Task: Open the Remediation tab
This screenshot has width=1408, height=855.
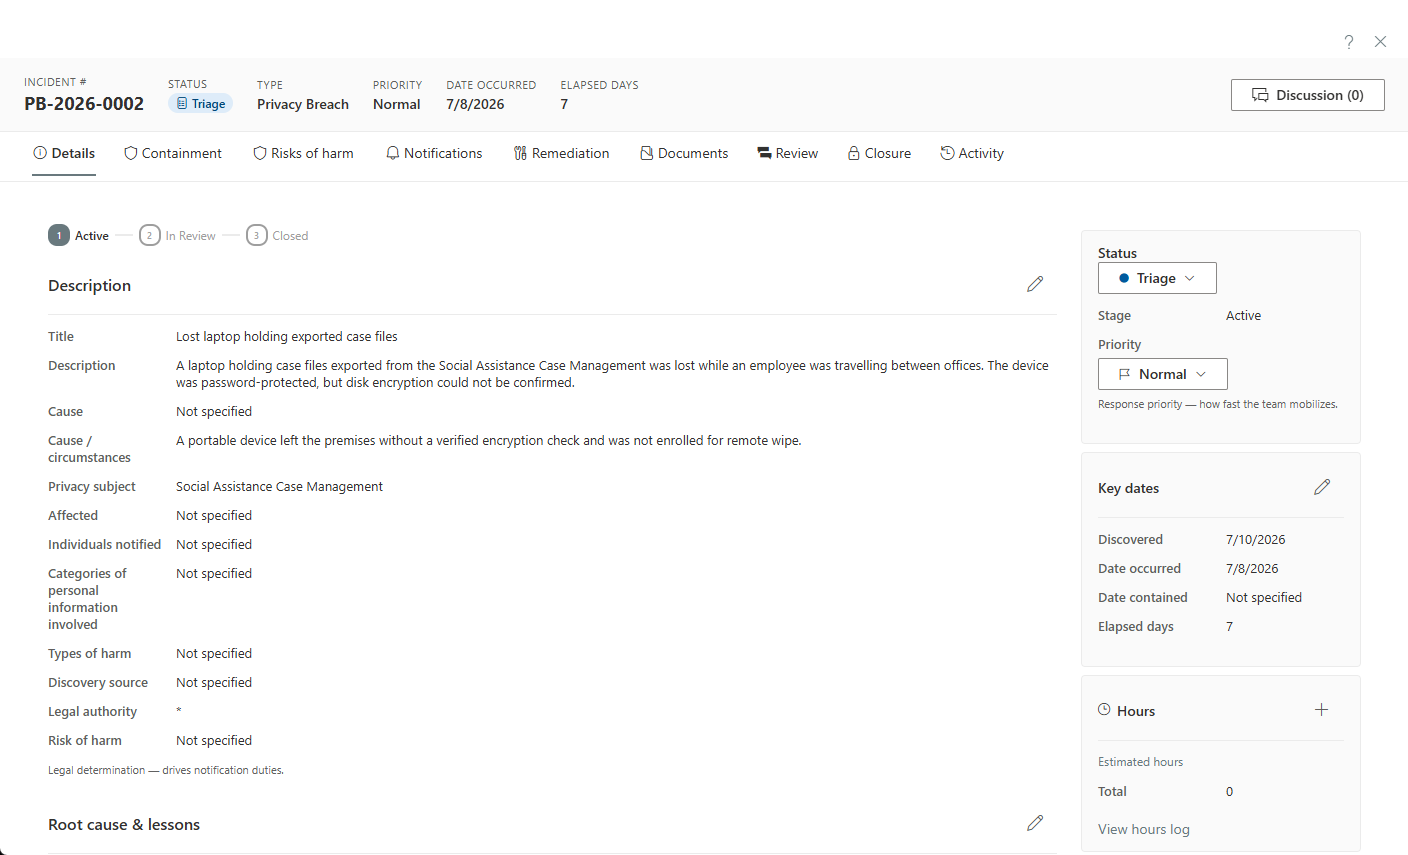Action: [x=561, y=153]
